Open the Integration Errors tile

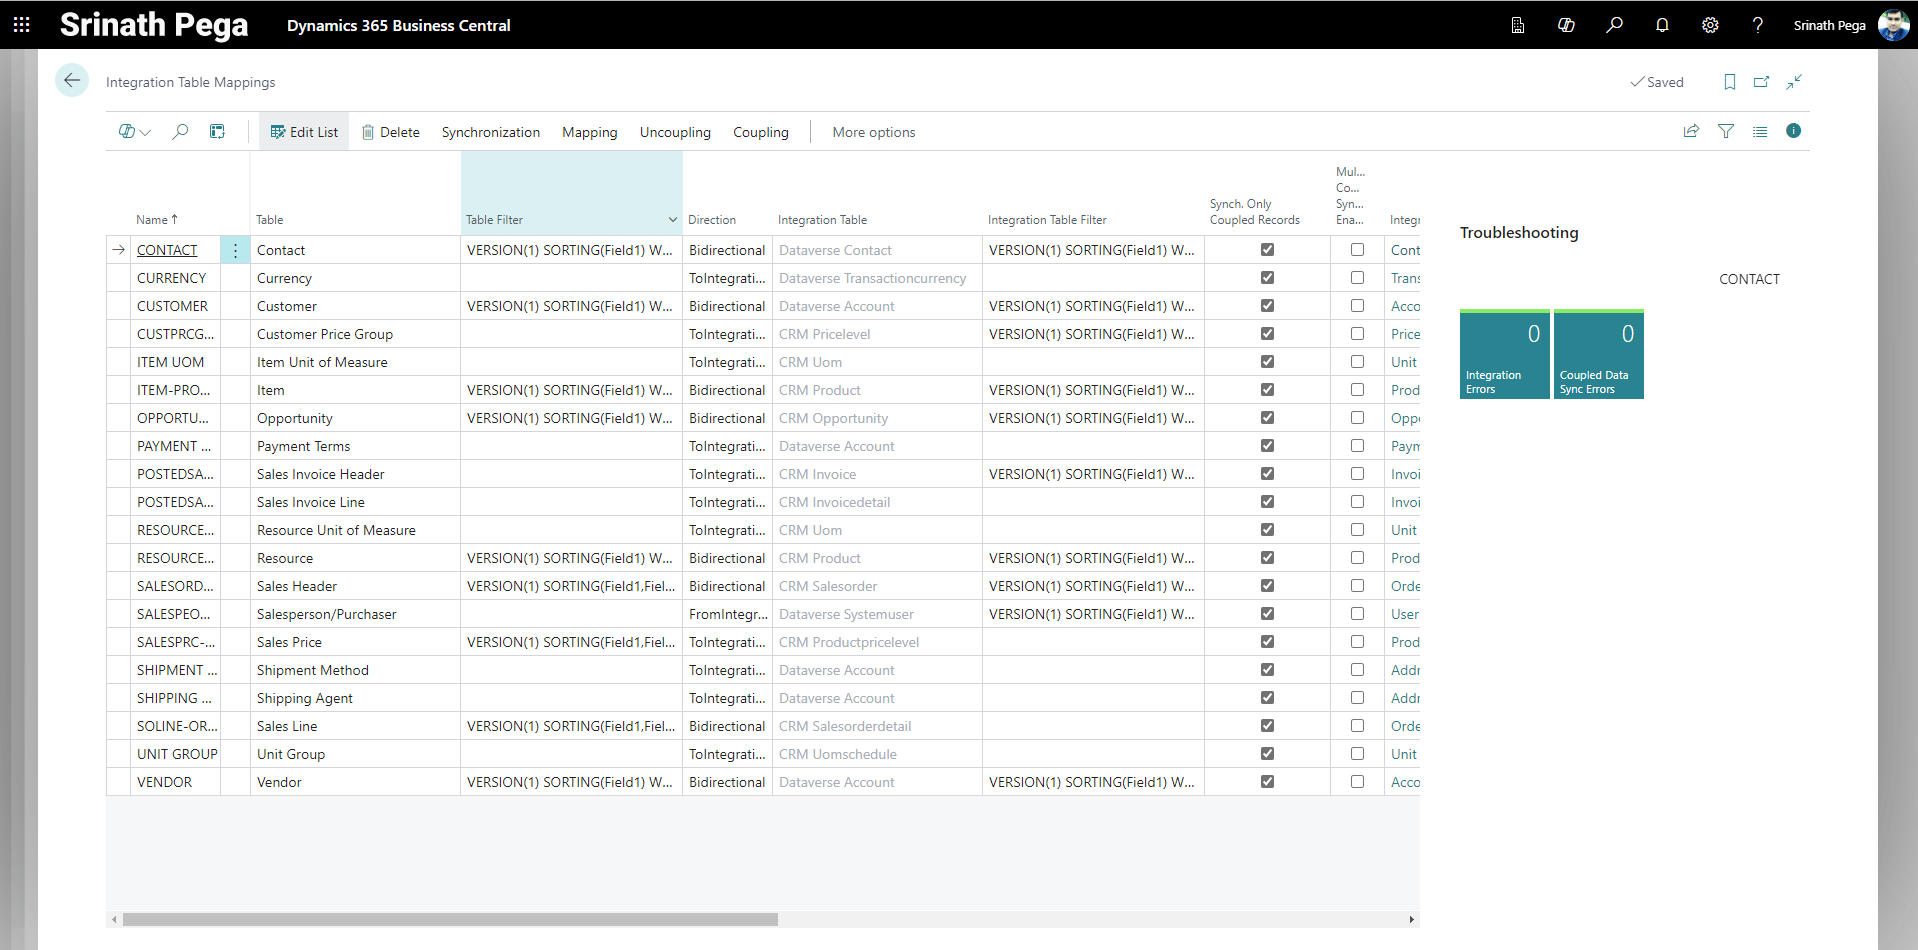[x=1504, y=355]
